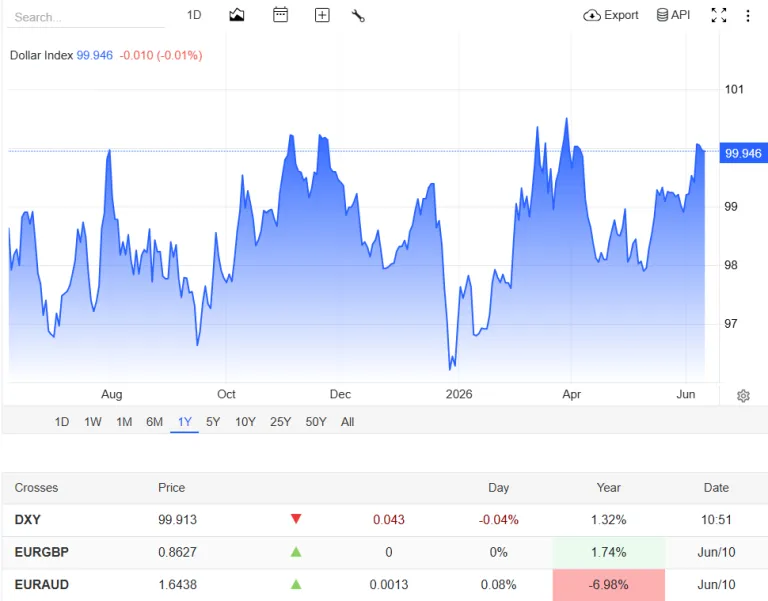Open the three-dot more options menu

click(747, 16)
